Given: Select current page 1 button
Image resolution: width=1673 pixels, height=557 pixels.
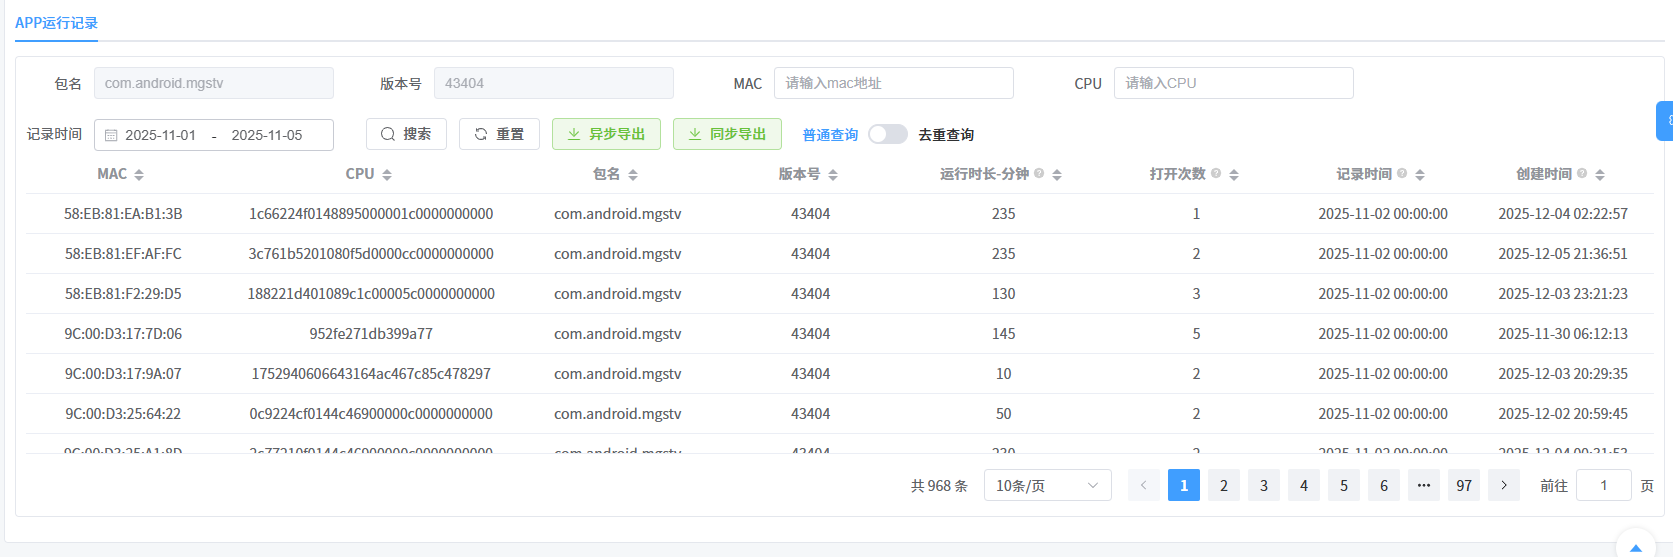Looking at the screenshot, I should (x=1184, y=485).
